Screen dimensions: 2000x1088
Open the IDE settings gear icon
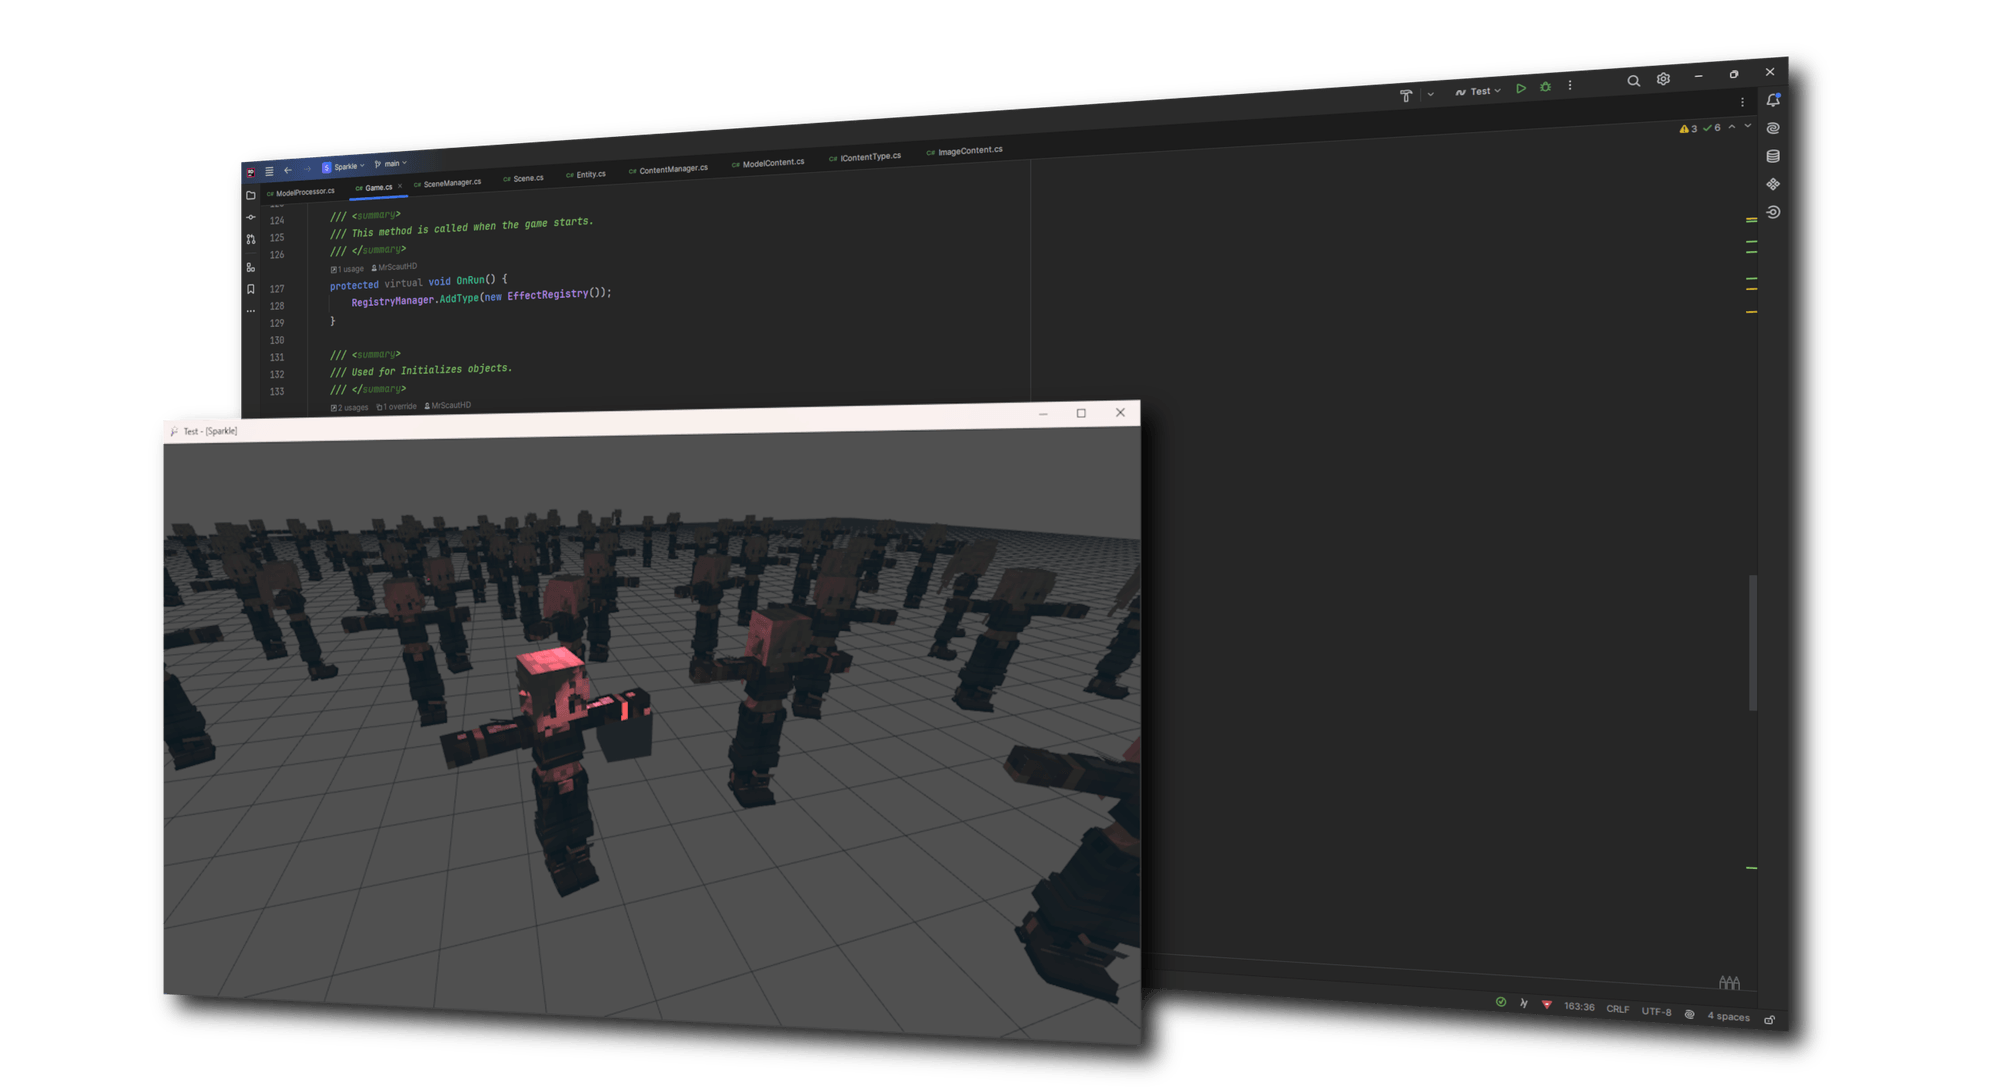tap(1663, 79)
